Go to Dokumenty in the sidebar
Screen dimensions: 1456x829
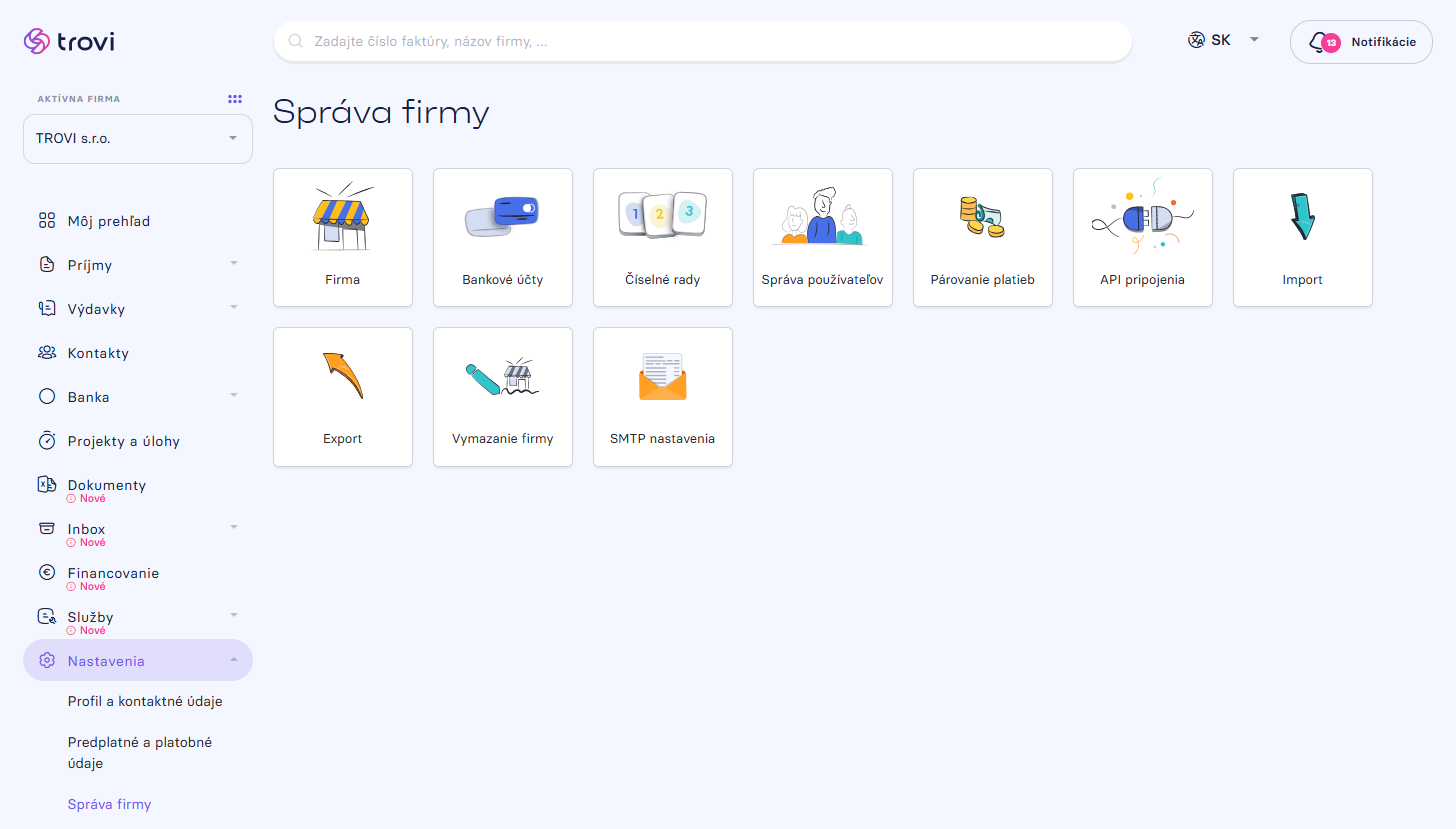tap(107, 485)
